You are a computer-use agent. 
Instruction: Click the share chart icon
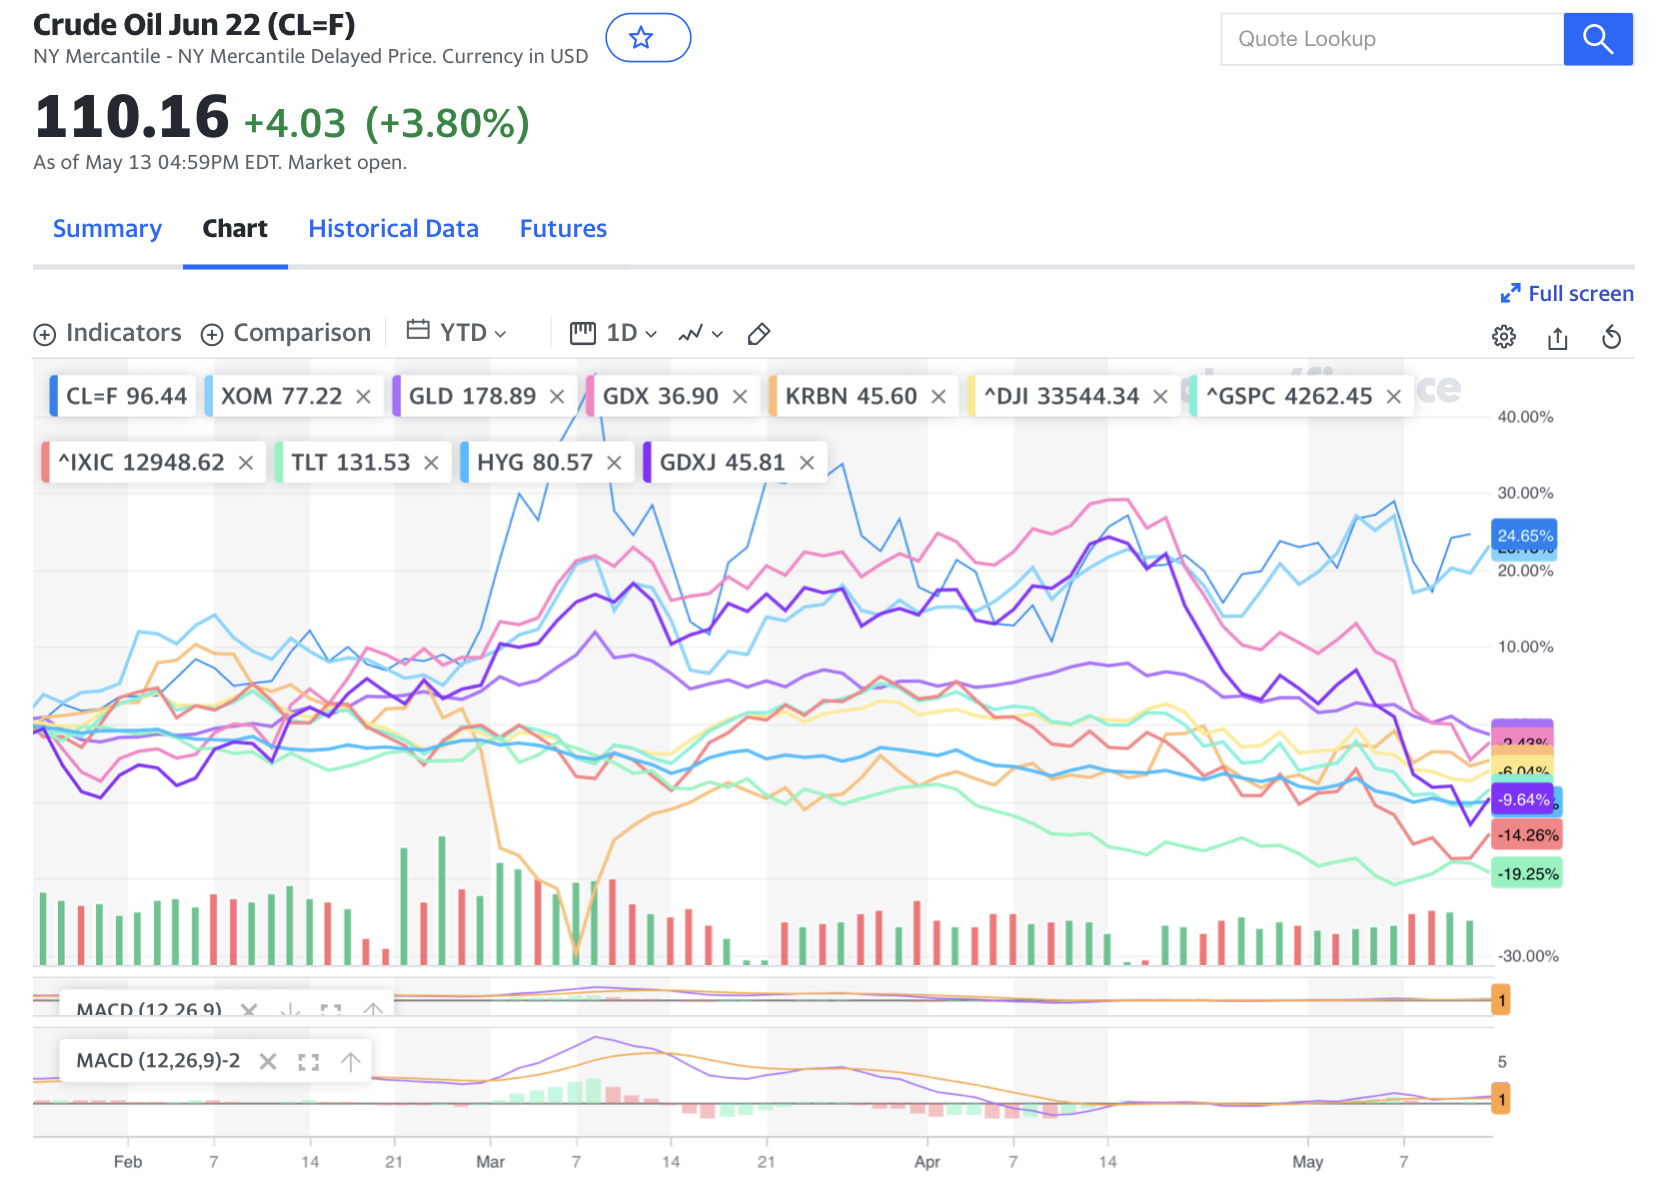pyautogui.click(x=1557, y=338)
